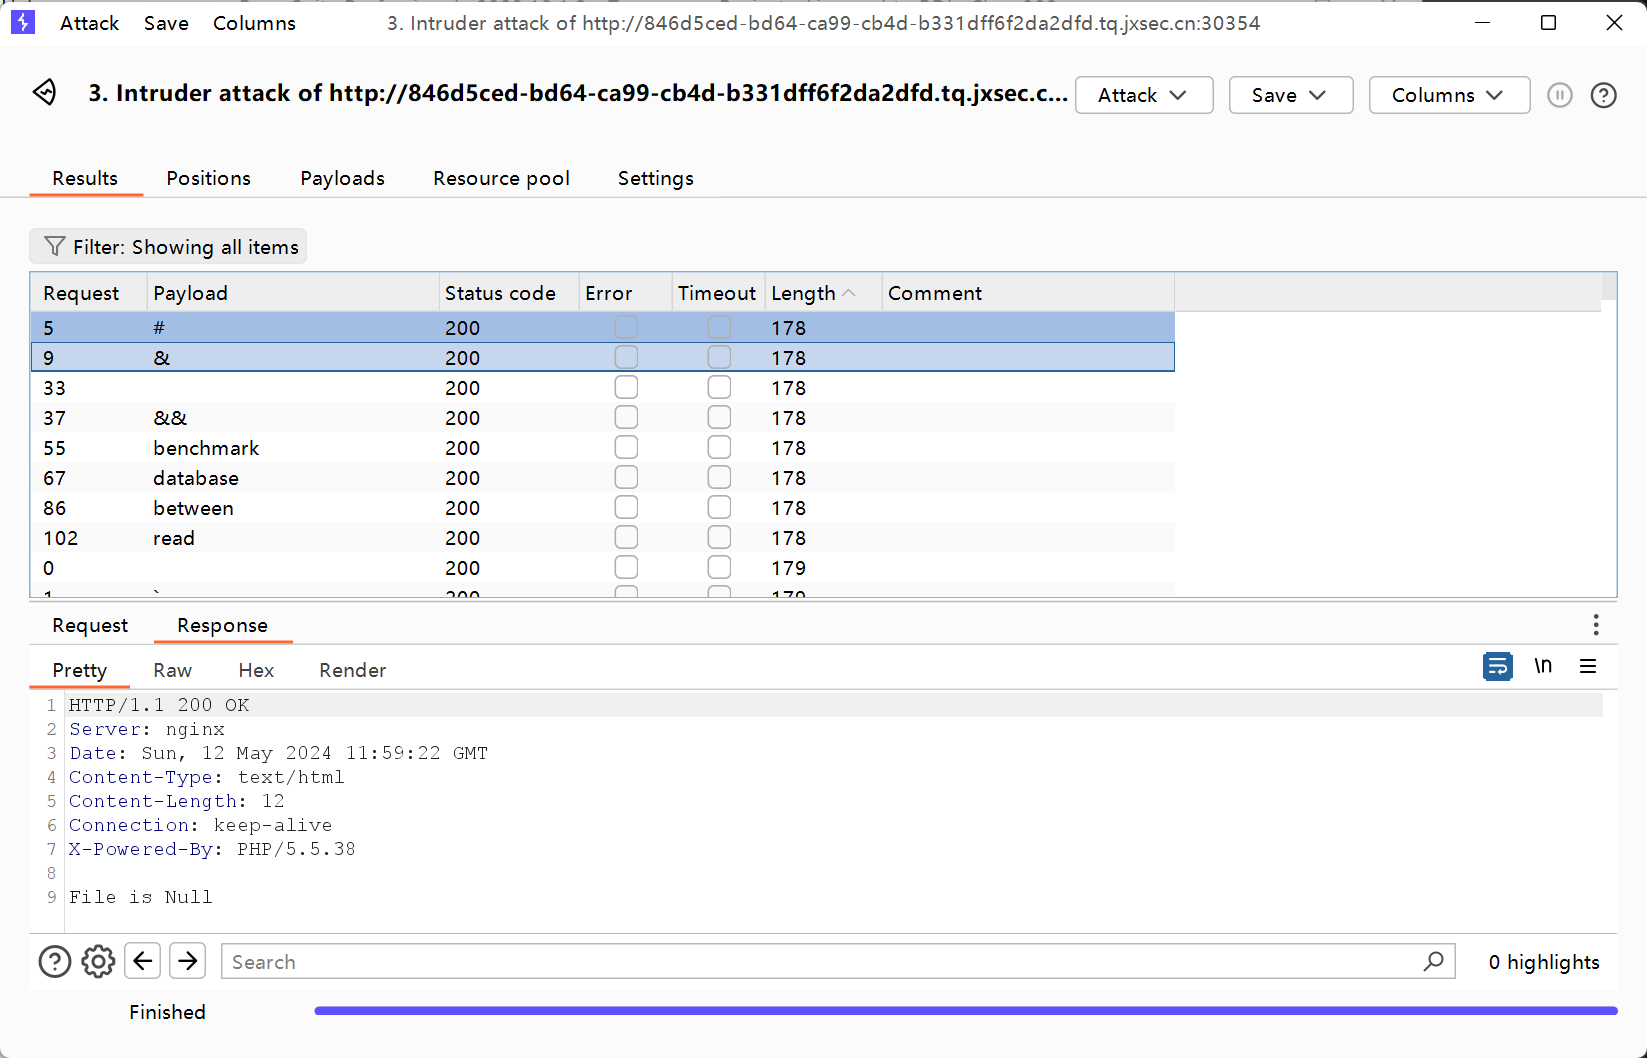Toggle Error checkbox for payload &&
The image size is (1647, 1058).
[626, 417]
